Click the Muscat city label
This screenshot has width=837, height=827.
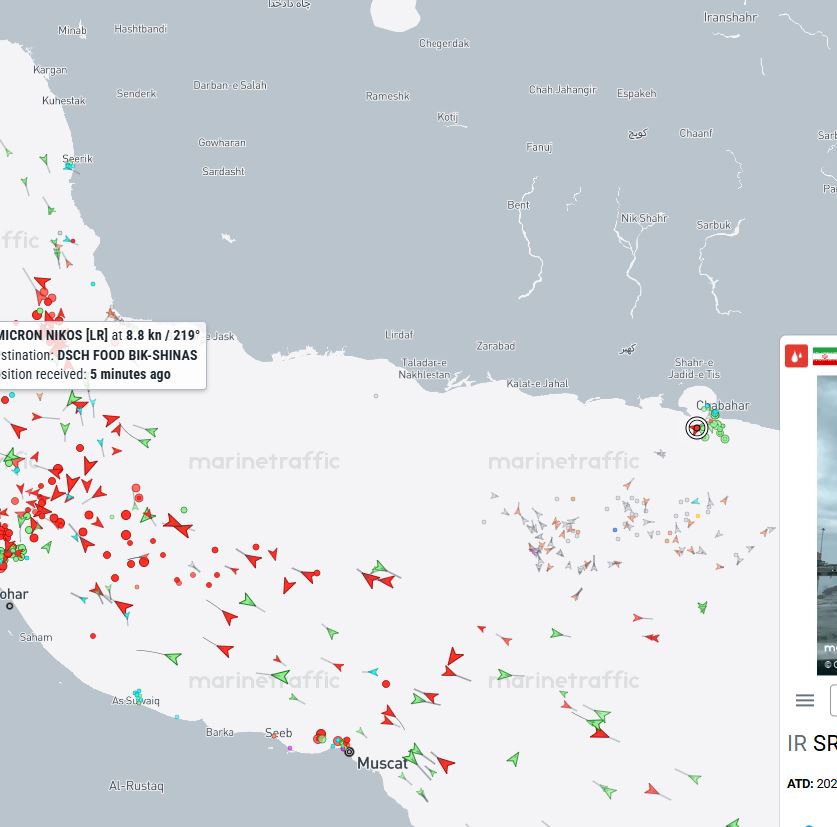pyautogui.click(x=382, y=763)
